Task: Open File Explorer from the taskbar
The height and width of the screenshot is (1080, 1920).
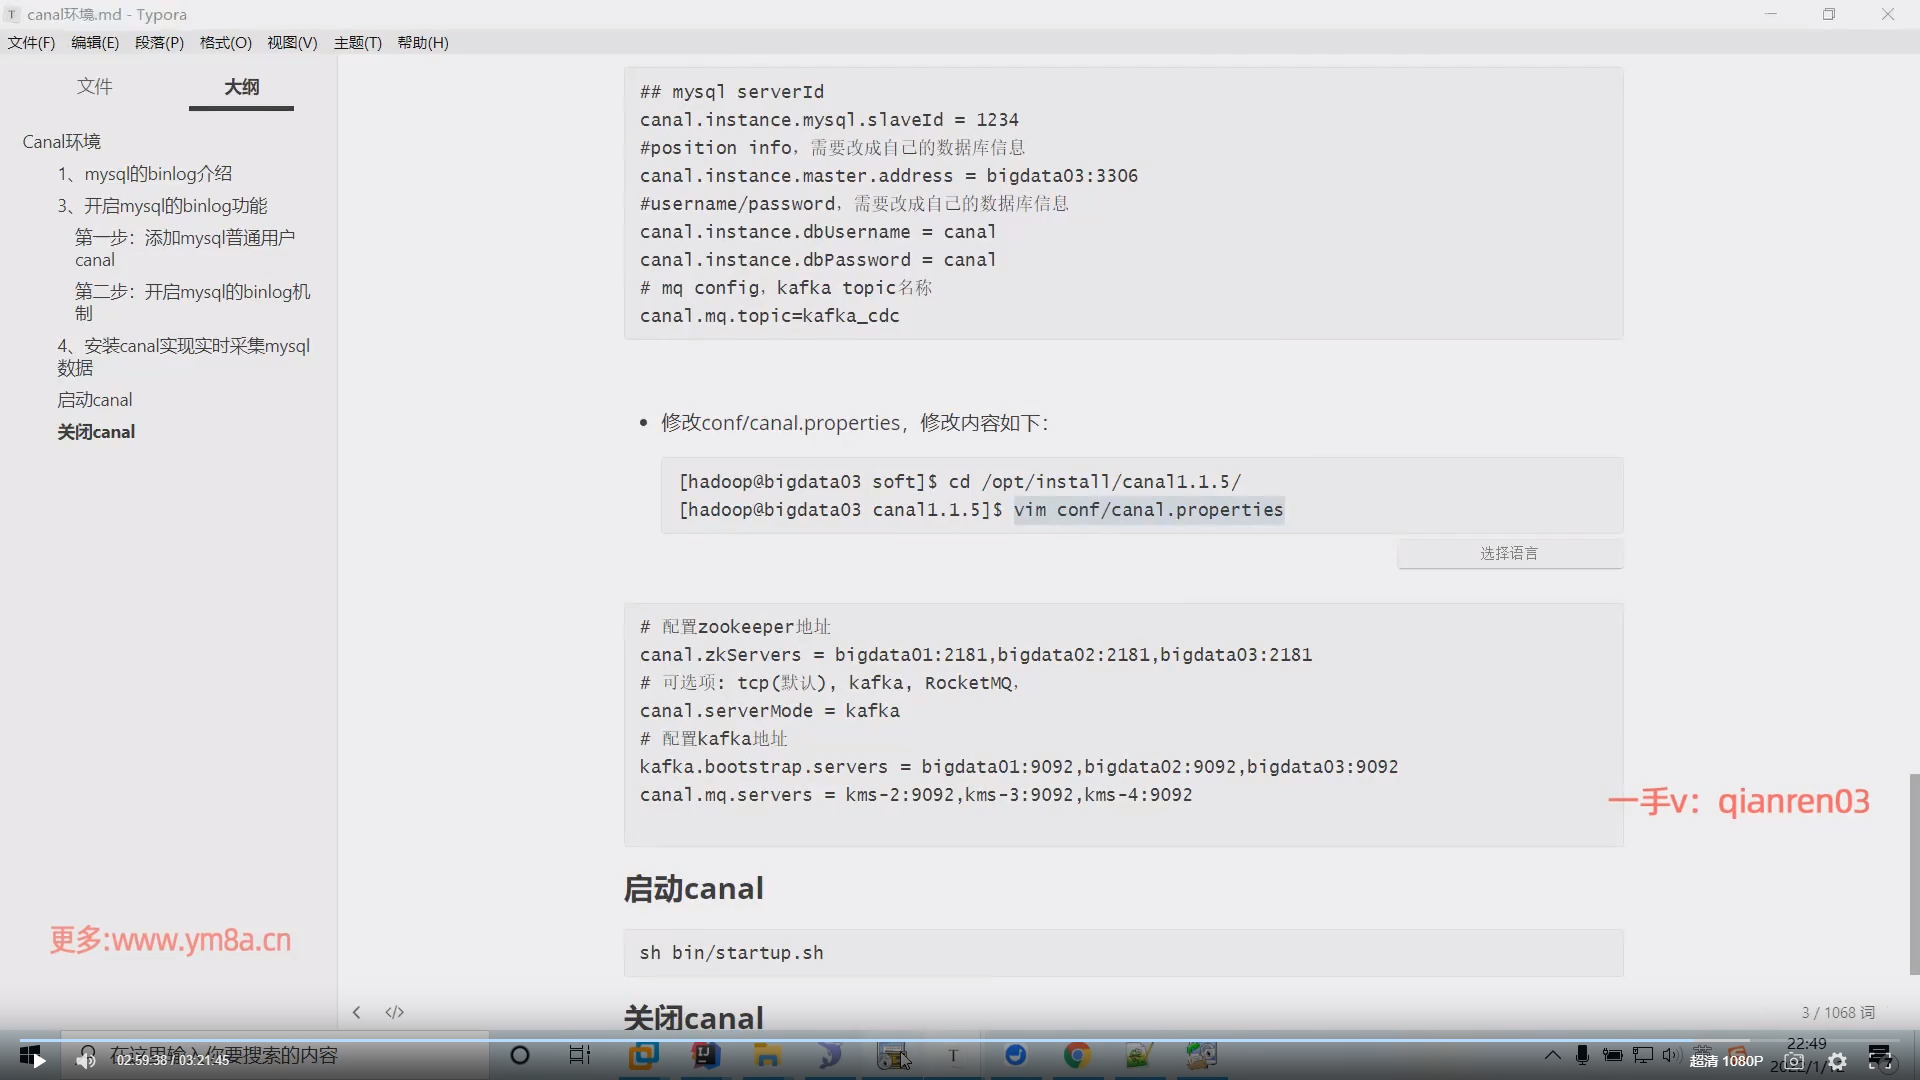Action: tap(767, 1055)
